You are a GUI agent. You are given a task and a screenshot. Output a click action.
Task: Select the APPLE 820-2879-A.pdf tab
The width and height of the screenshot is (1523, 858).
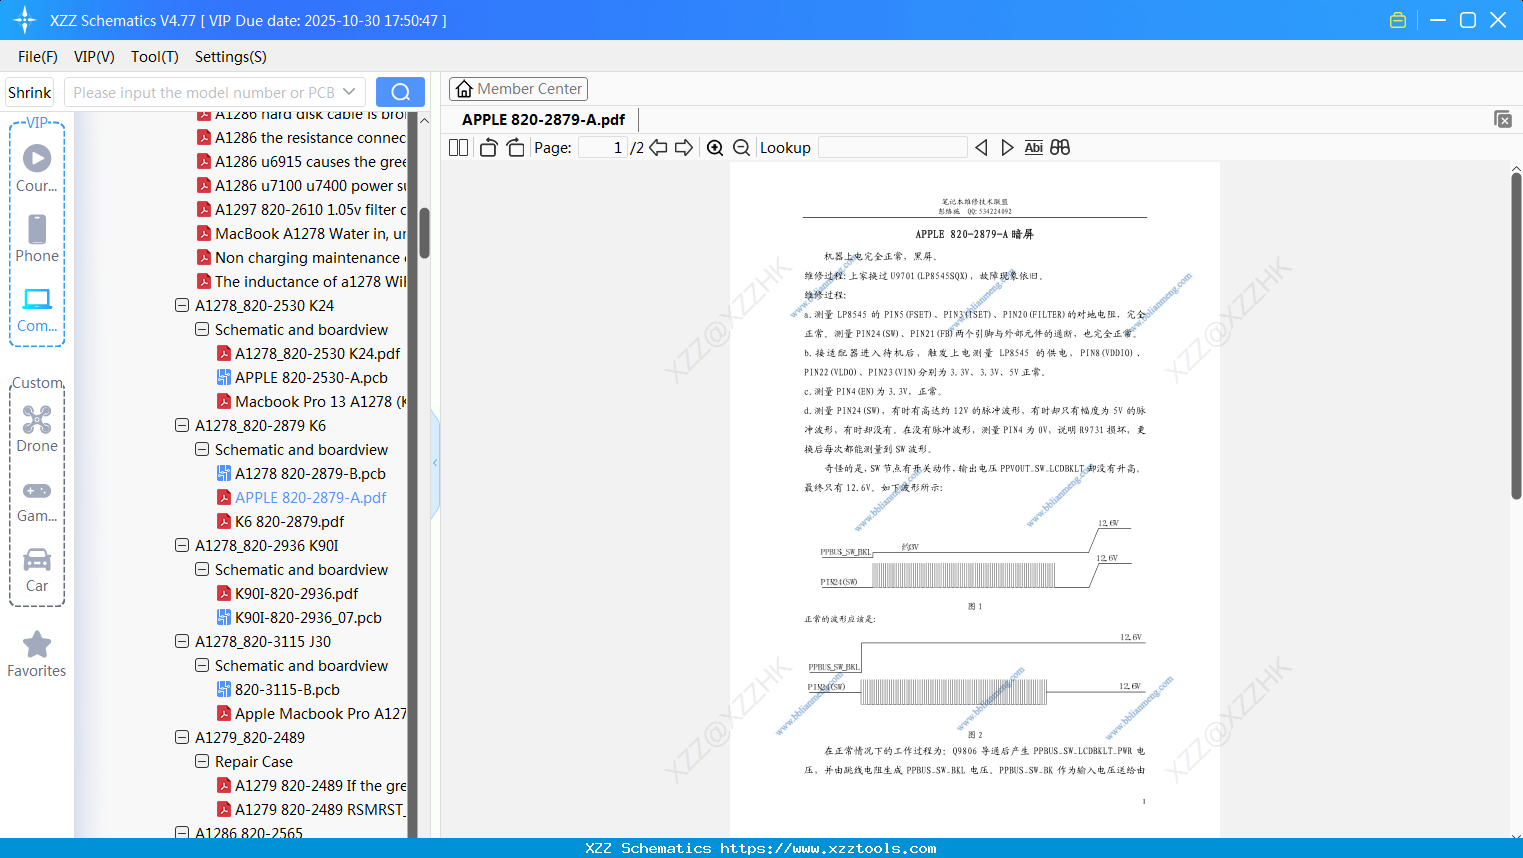click(x=543, y=120)
